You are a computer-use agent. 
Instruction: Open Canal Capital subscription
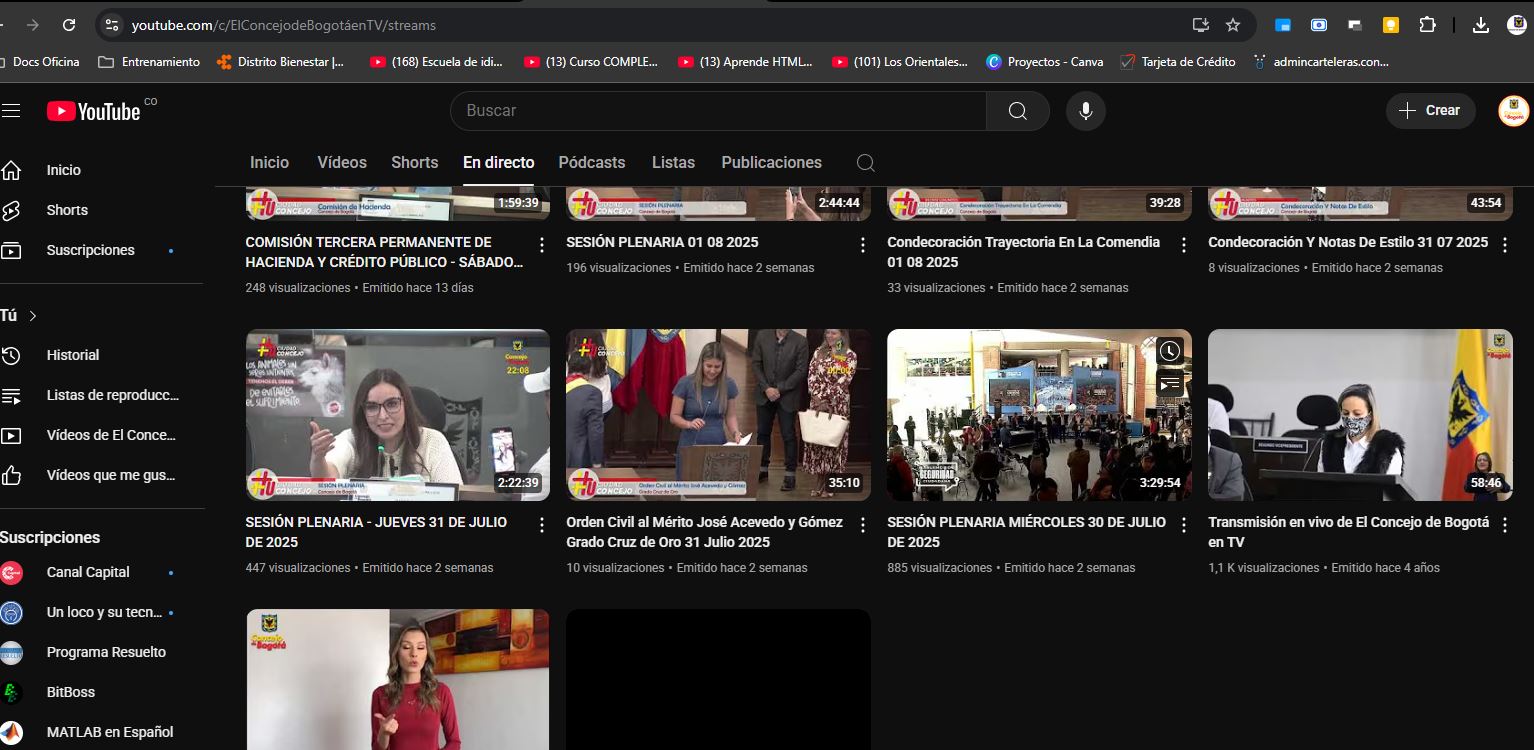point(88,572)
